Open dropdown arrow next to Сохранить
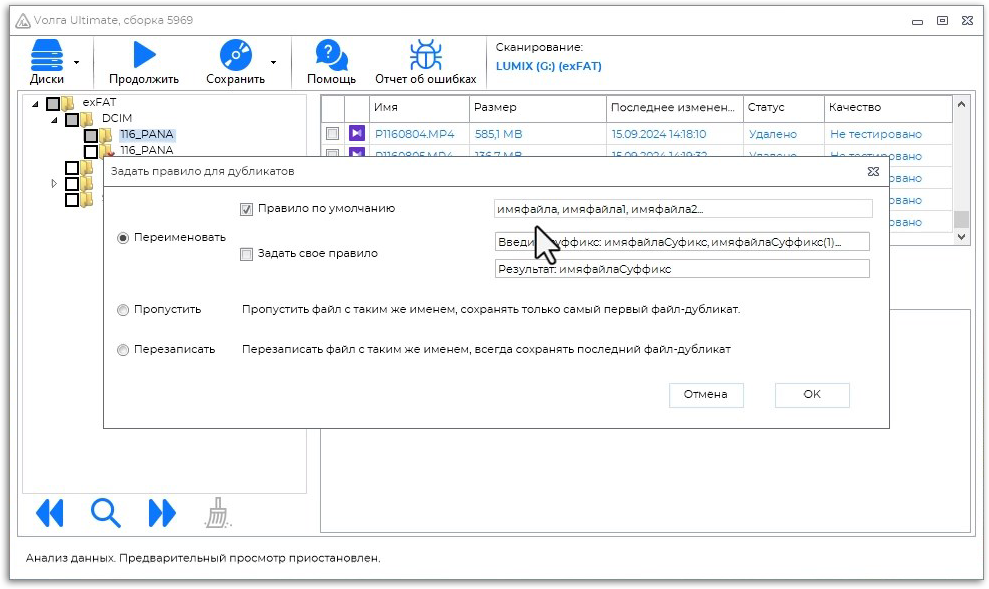 coord(273,62)
